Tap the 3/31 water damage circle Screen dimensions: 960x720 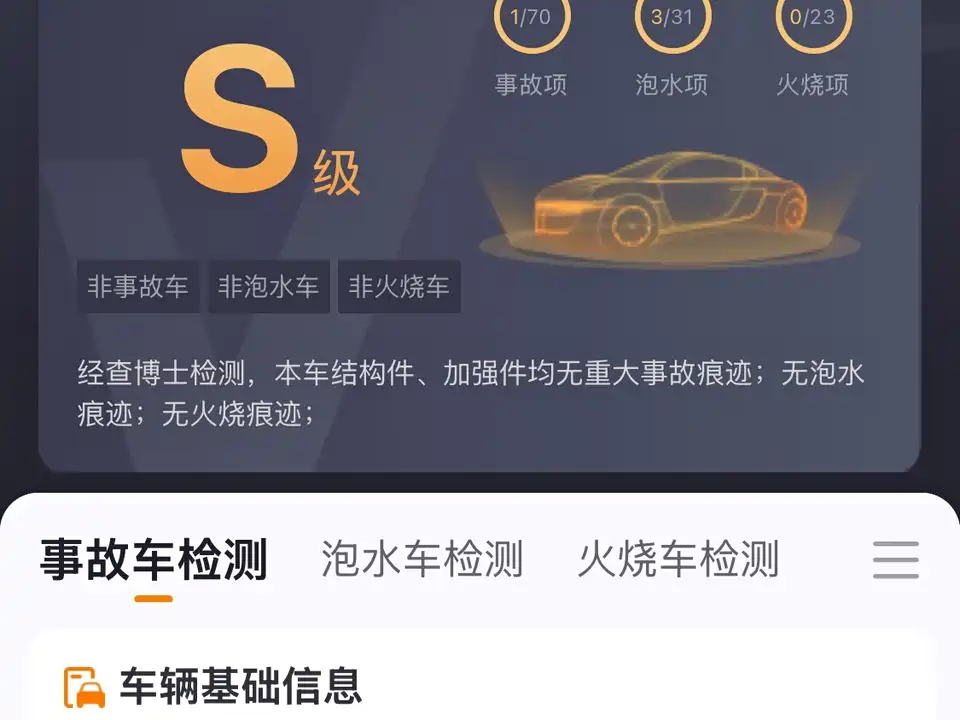pyautogui.click(x=672, y=18)
